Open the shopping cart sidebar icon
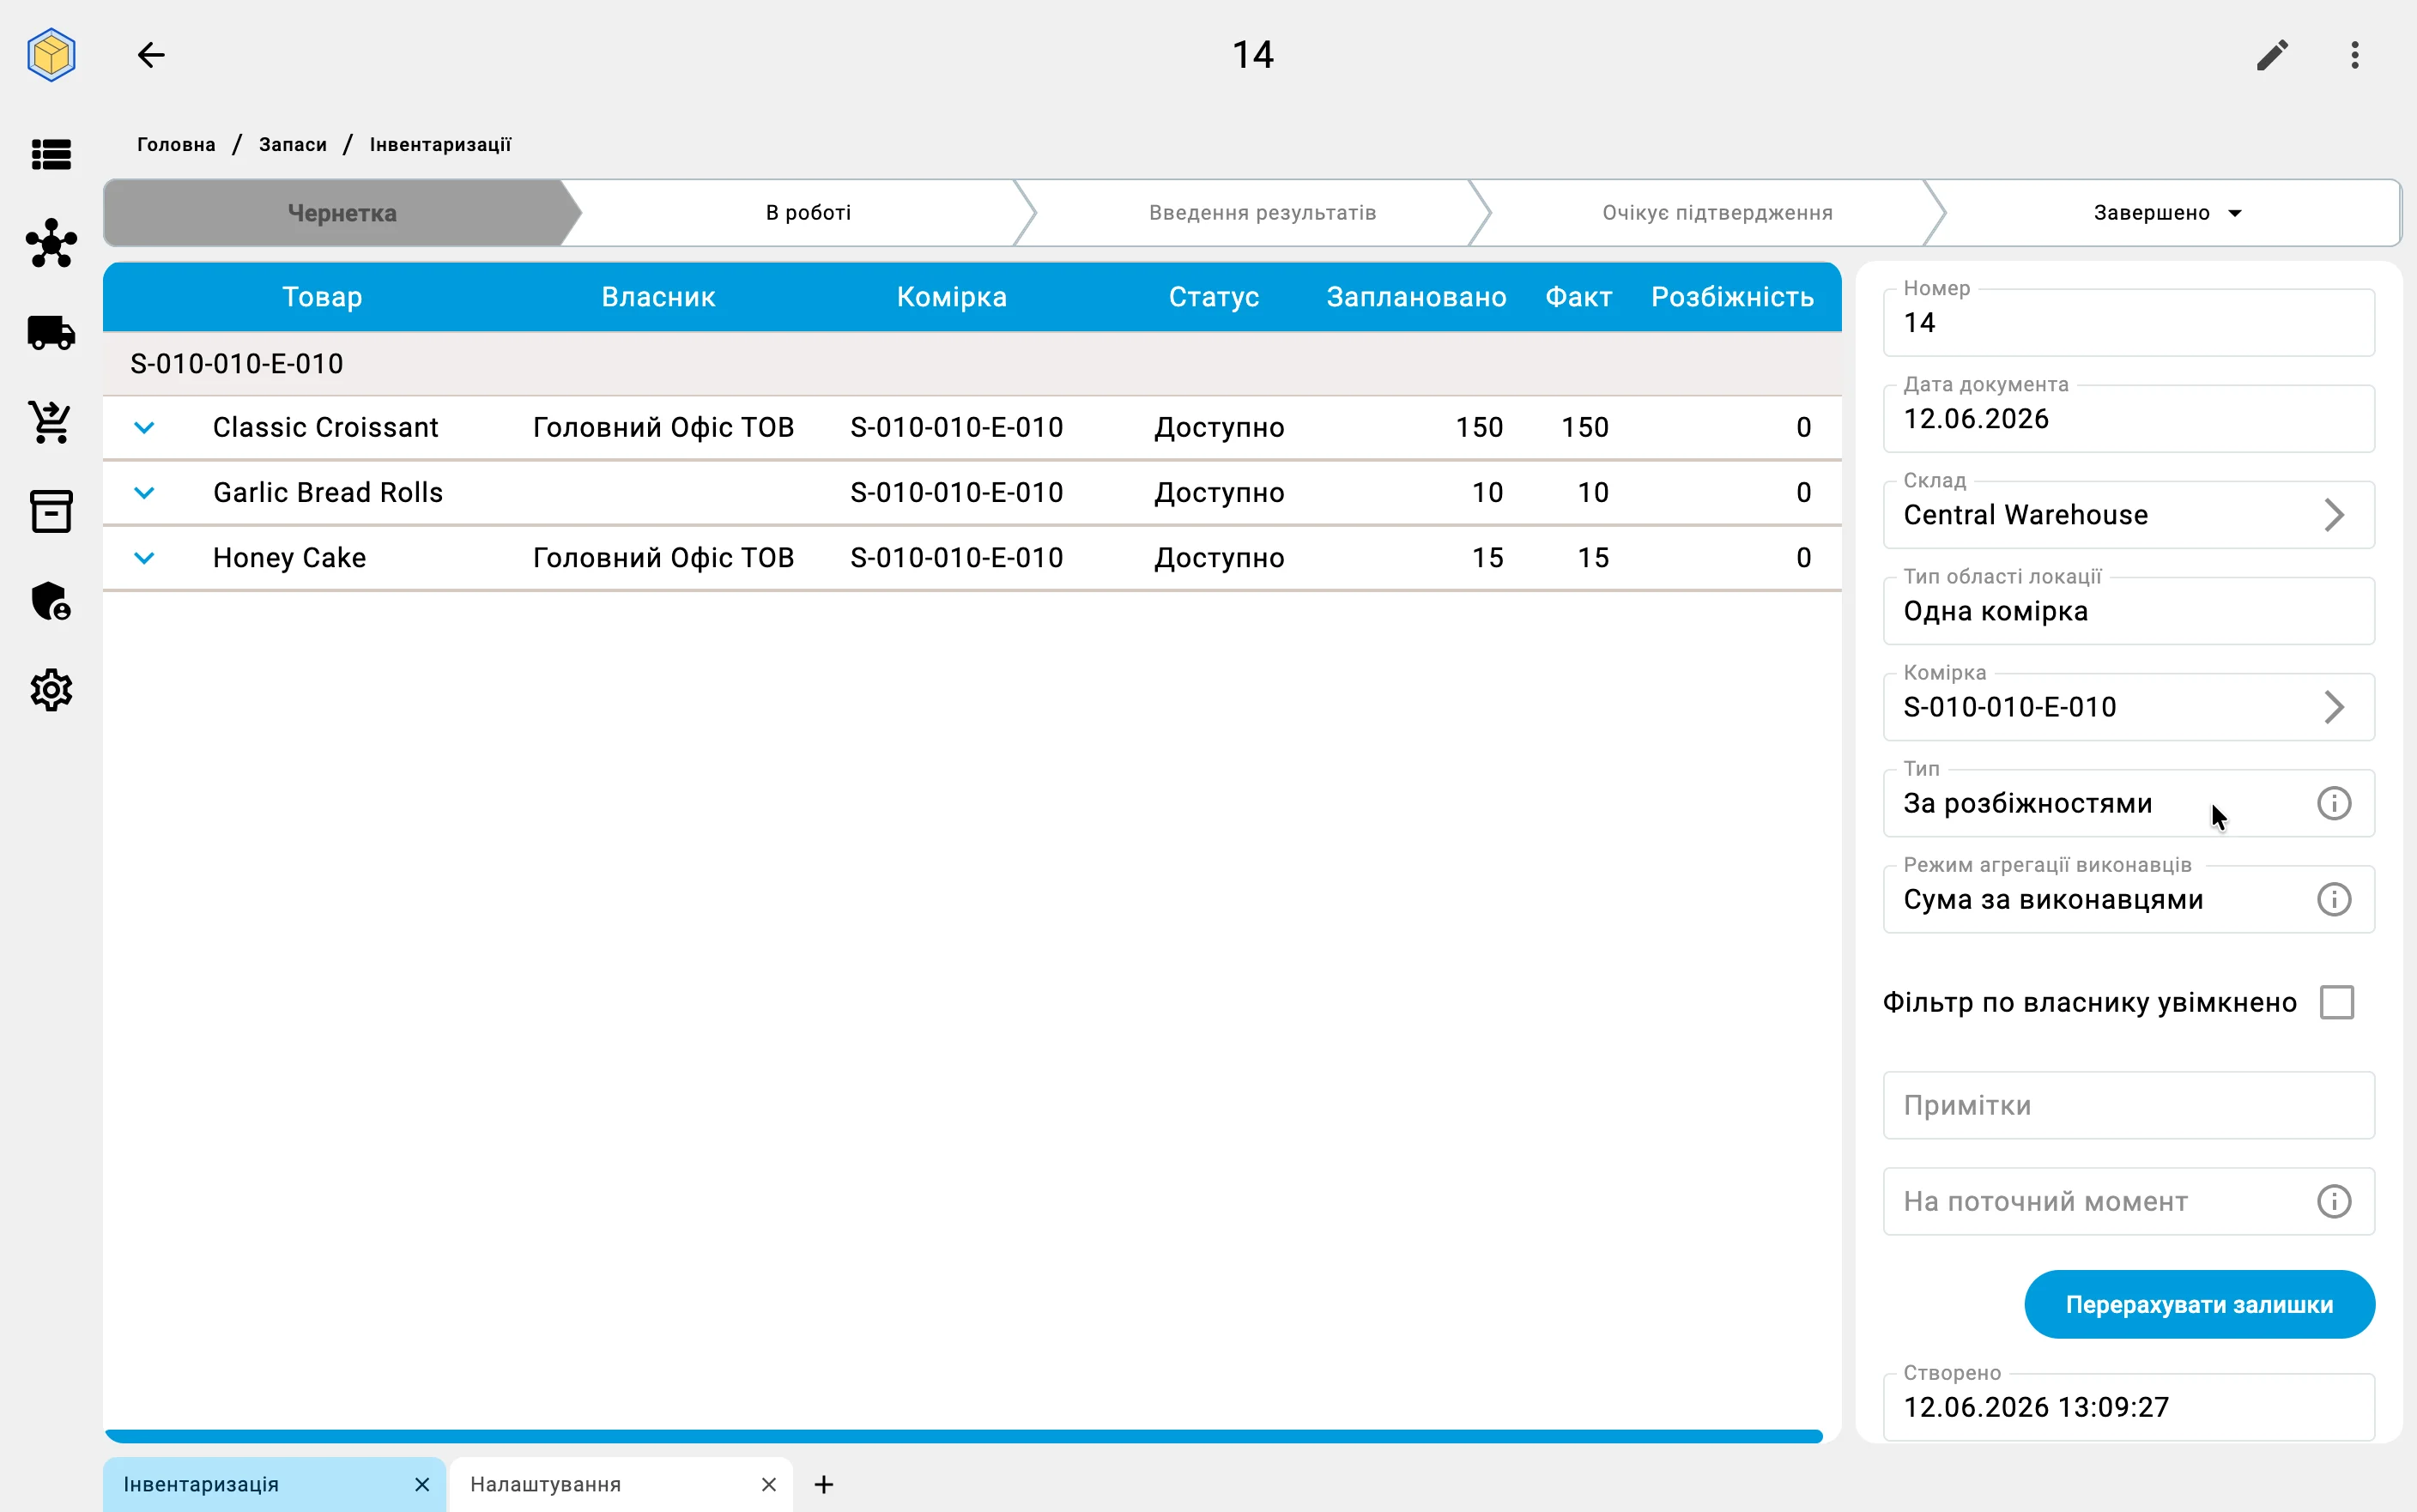 (x=51, y=422)
